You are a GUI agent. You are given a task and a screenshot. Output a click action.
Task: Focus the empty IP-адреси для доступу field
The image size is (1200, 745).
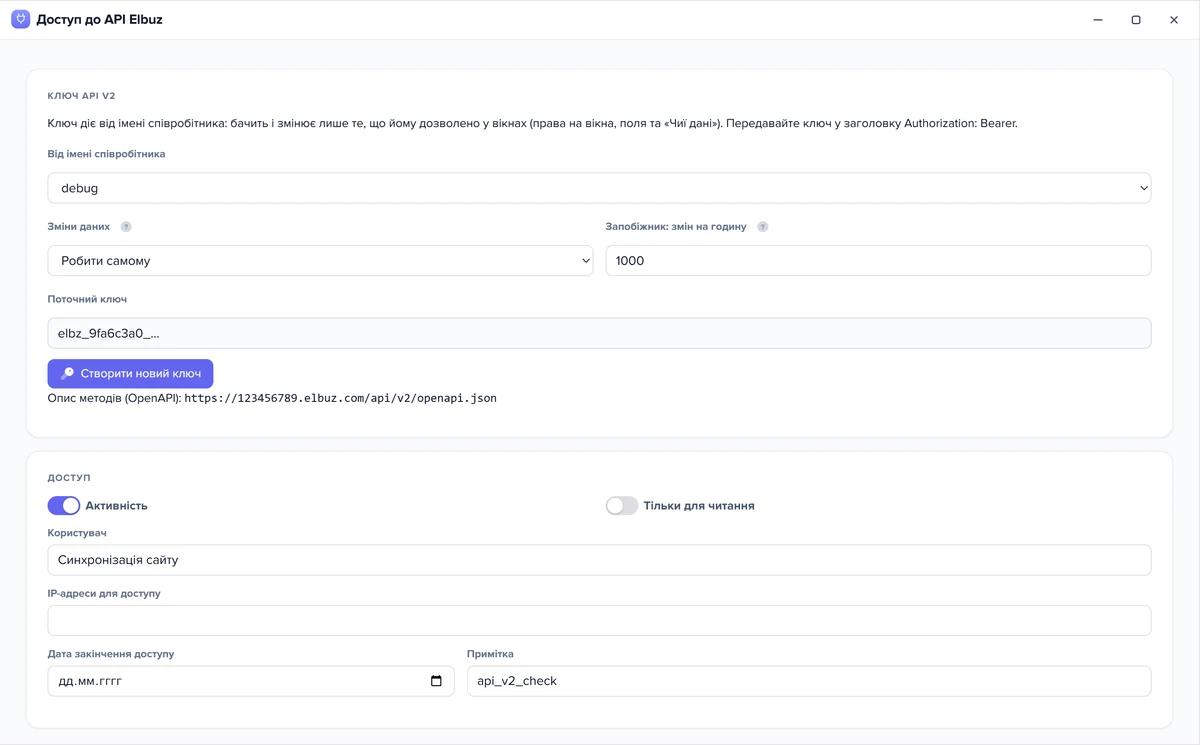pyautogui.click(x=599, y=620)
